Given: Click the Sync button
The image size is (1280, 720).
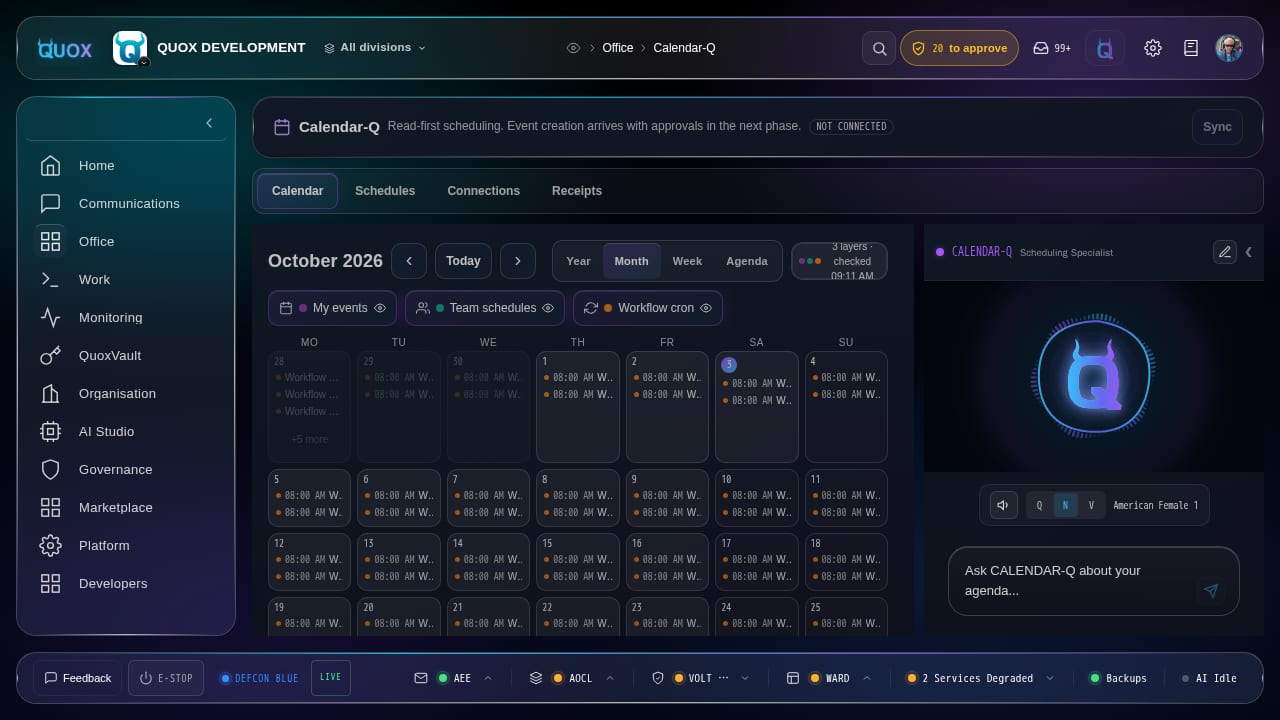Looking at the screenshot, I should 1217,127.
